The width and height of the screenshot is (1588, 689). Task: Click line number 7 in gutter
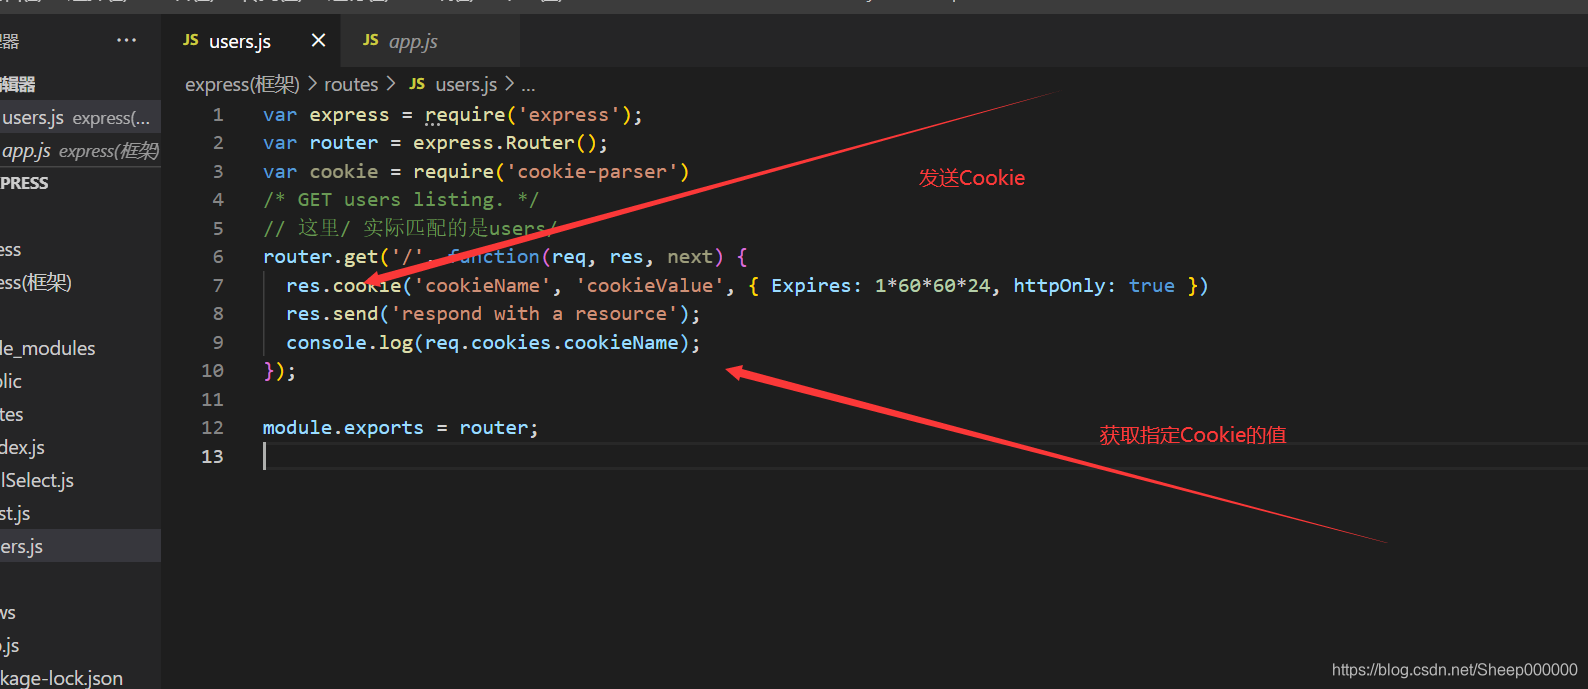coord(218,285)
